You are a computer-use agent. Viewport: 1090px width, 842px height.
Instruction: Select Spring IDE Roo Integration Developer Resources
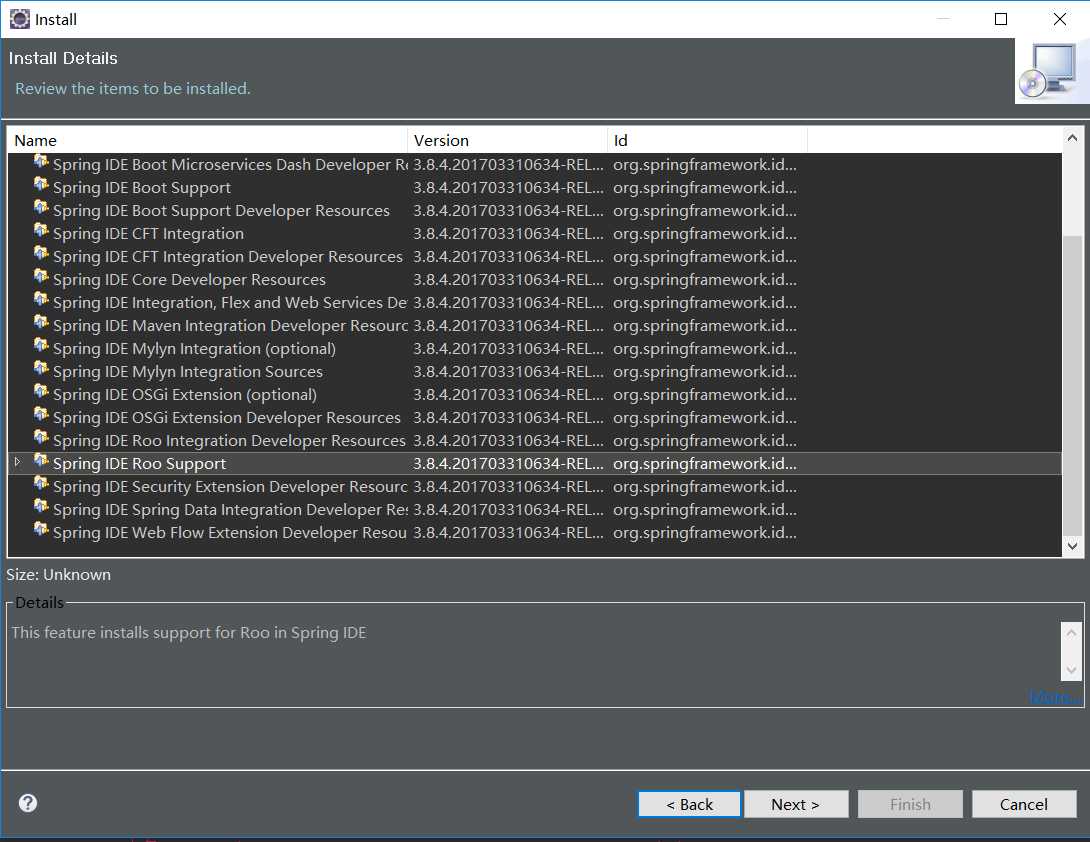point(229,441)
